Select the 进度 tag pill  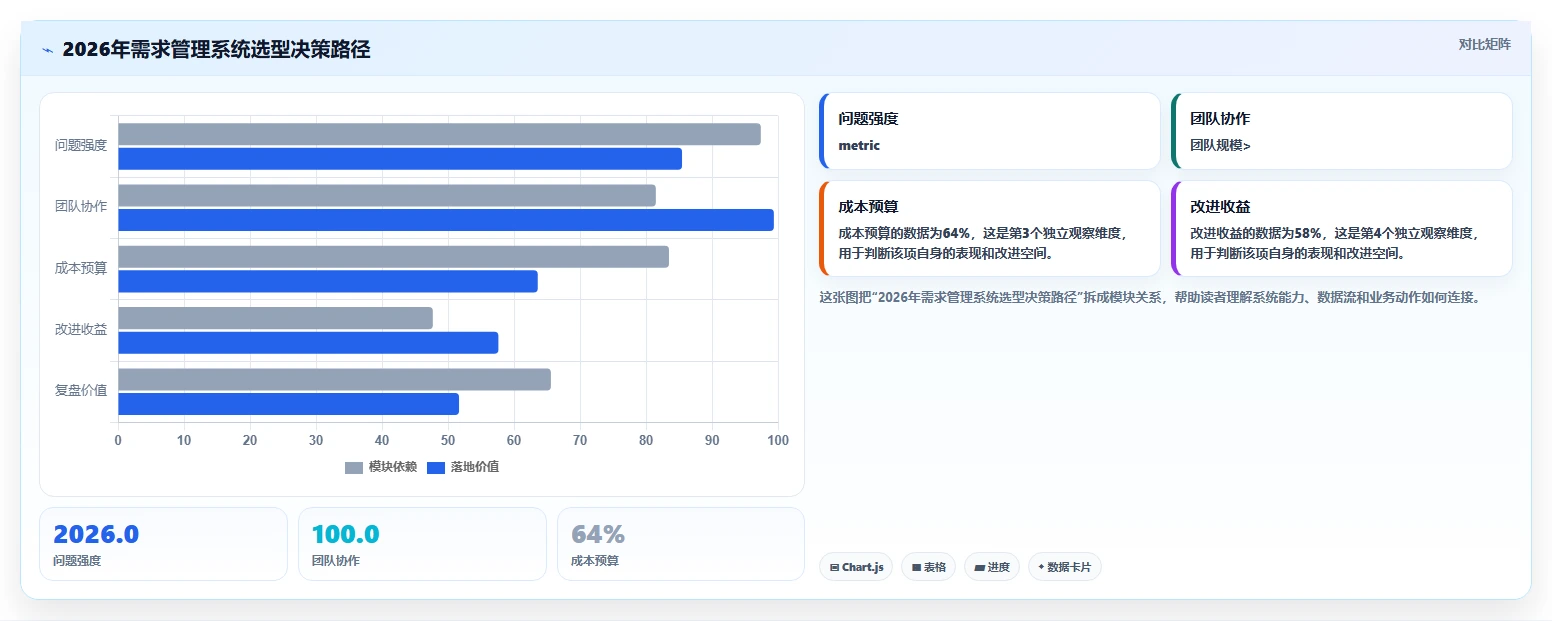coord(992,567)
